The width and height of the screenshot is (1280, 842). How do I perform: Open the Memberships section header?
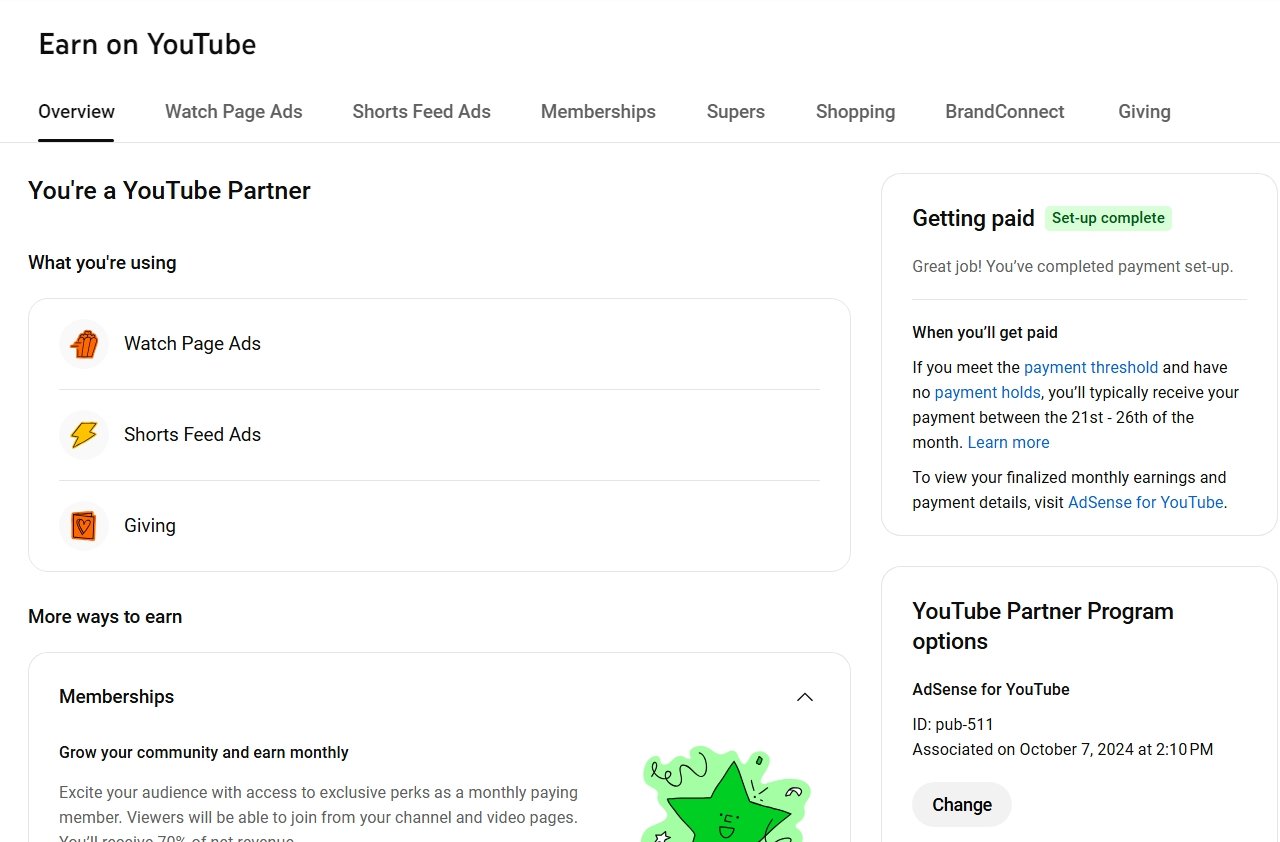(x=117, y=697)
